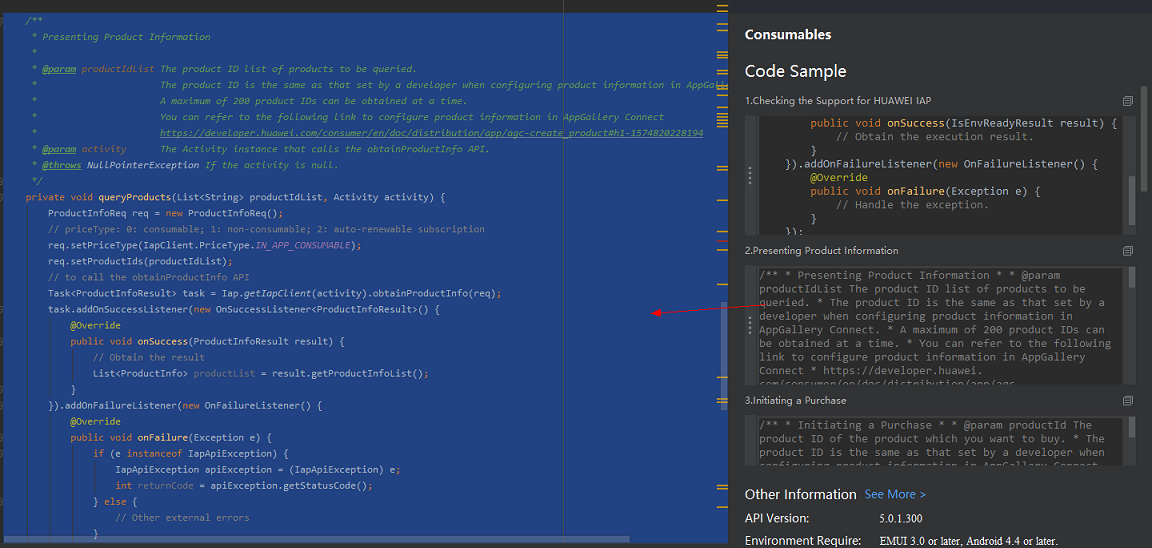This screenshot has width=1152, height=548.
Task: Click the priceType comment line
Action: (266, 229)
